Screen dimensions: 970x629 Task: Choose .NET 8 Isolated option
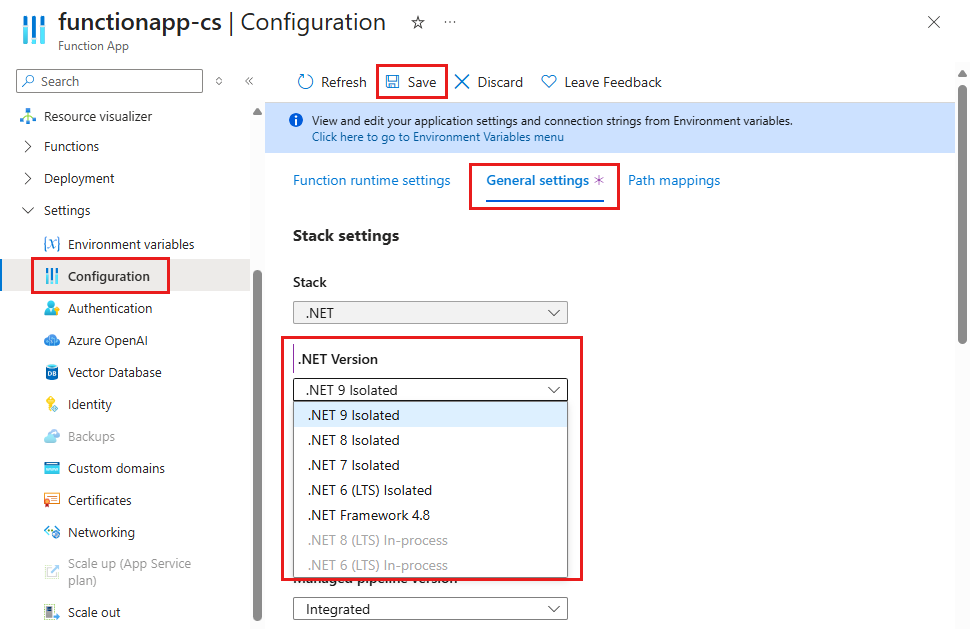430,440
